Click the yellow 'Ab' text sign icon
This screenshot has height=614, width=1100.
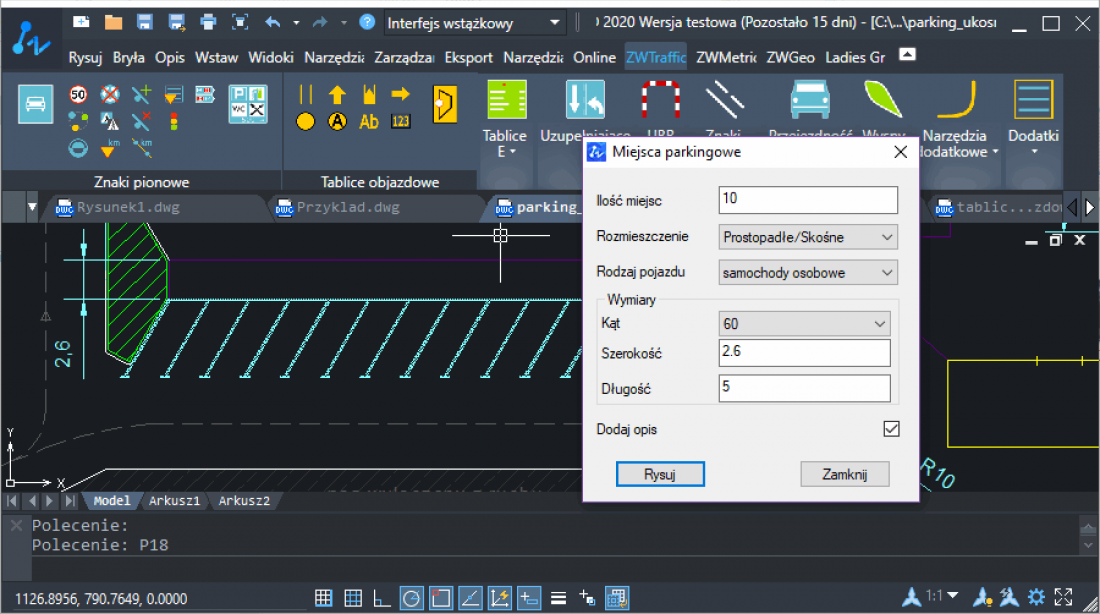coord(369,121)
